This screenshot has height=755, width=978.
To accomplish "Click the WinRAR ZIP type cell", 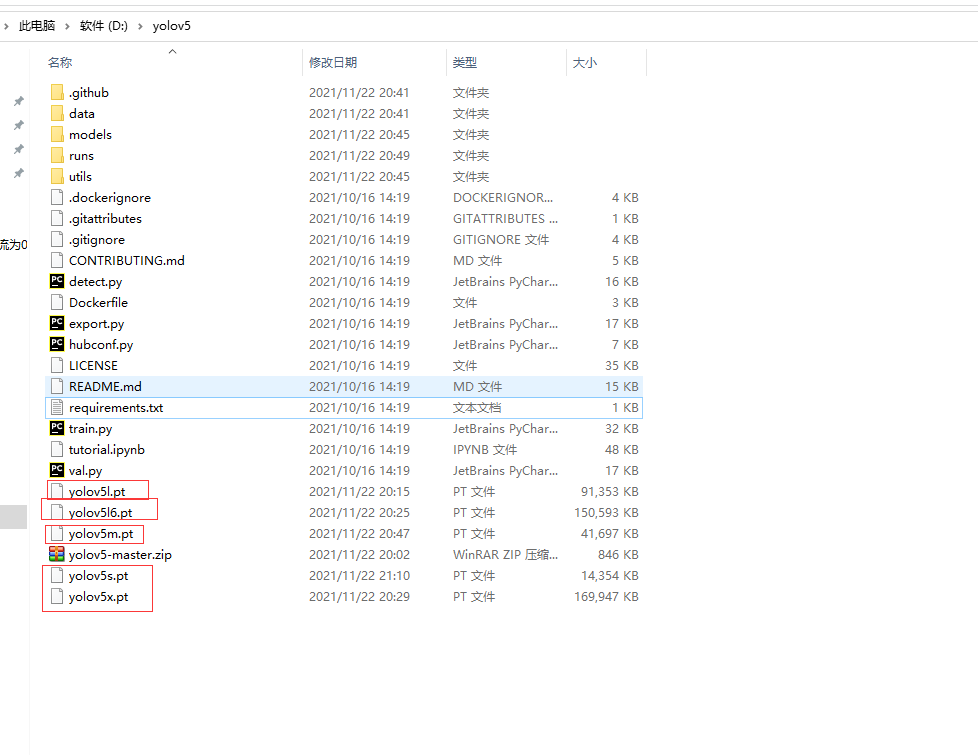I will coord(505,554).
